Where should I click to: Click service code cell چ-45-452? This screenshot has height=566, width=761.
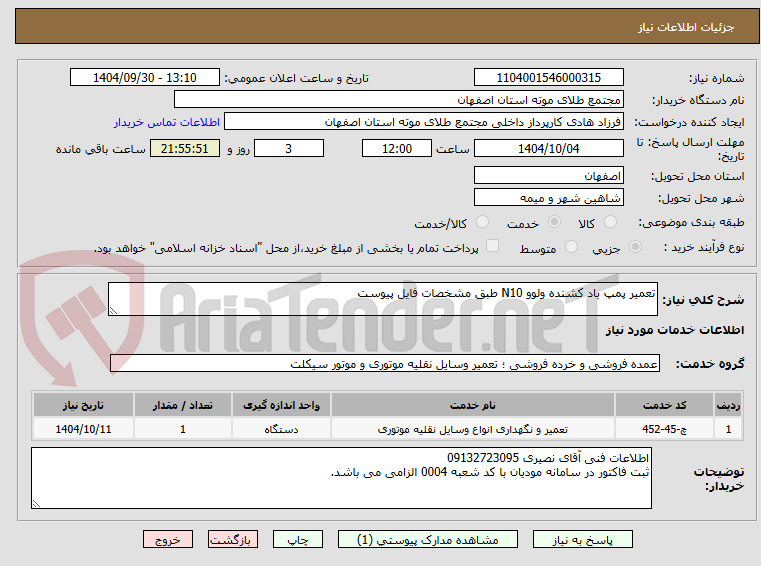(664, 429)
